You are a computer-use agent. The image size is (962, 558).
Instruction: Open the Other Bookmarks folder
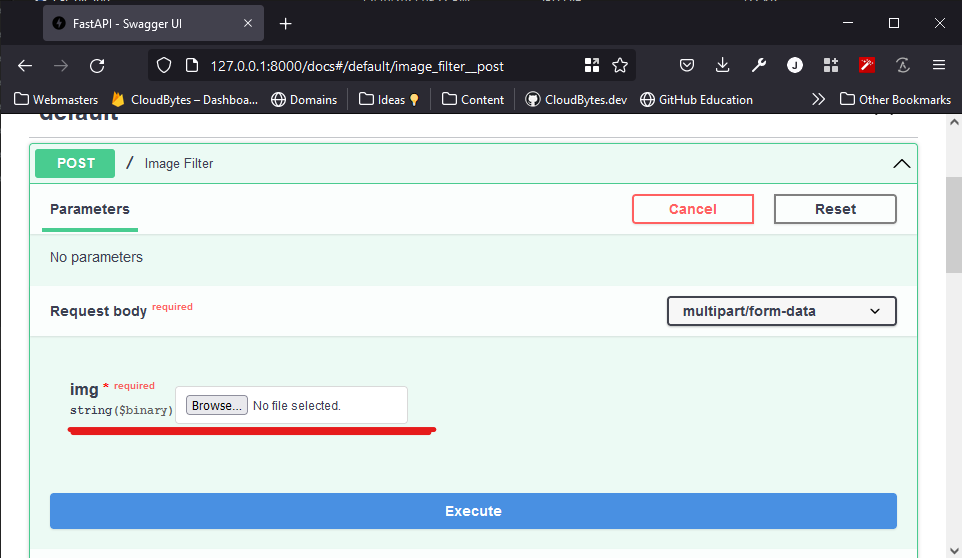pyautogui.click(x=895, y=99)
